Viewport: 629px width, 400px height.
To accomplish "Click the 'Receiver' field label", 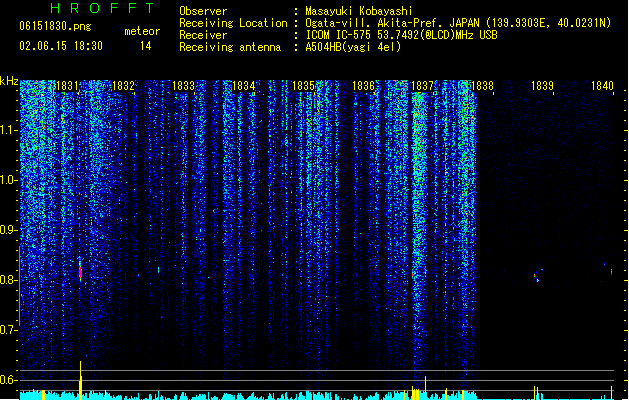I will pos(203,35).
